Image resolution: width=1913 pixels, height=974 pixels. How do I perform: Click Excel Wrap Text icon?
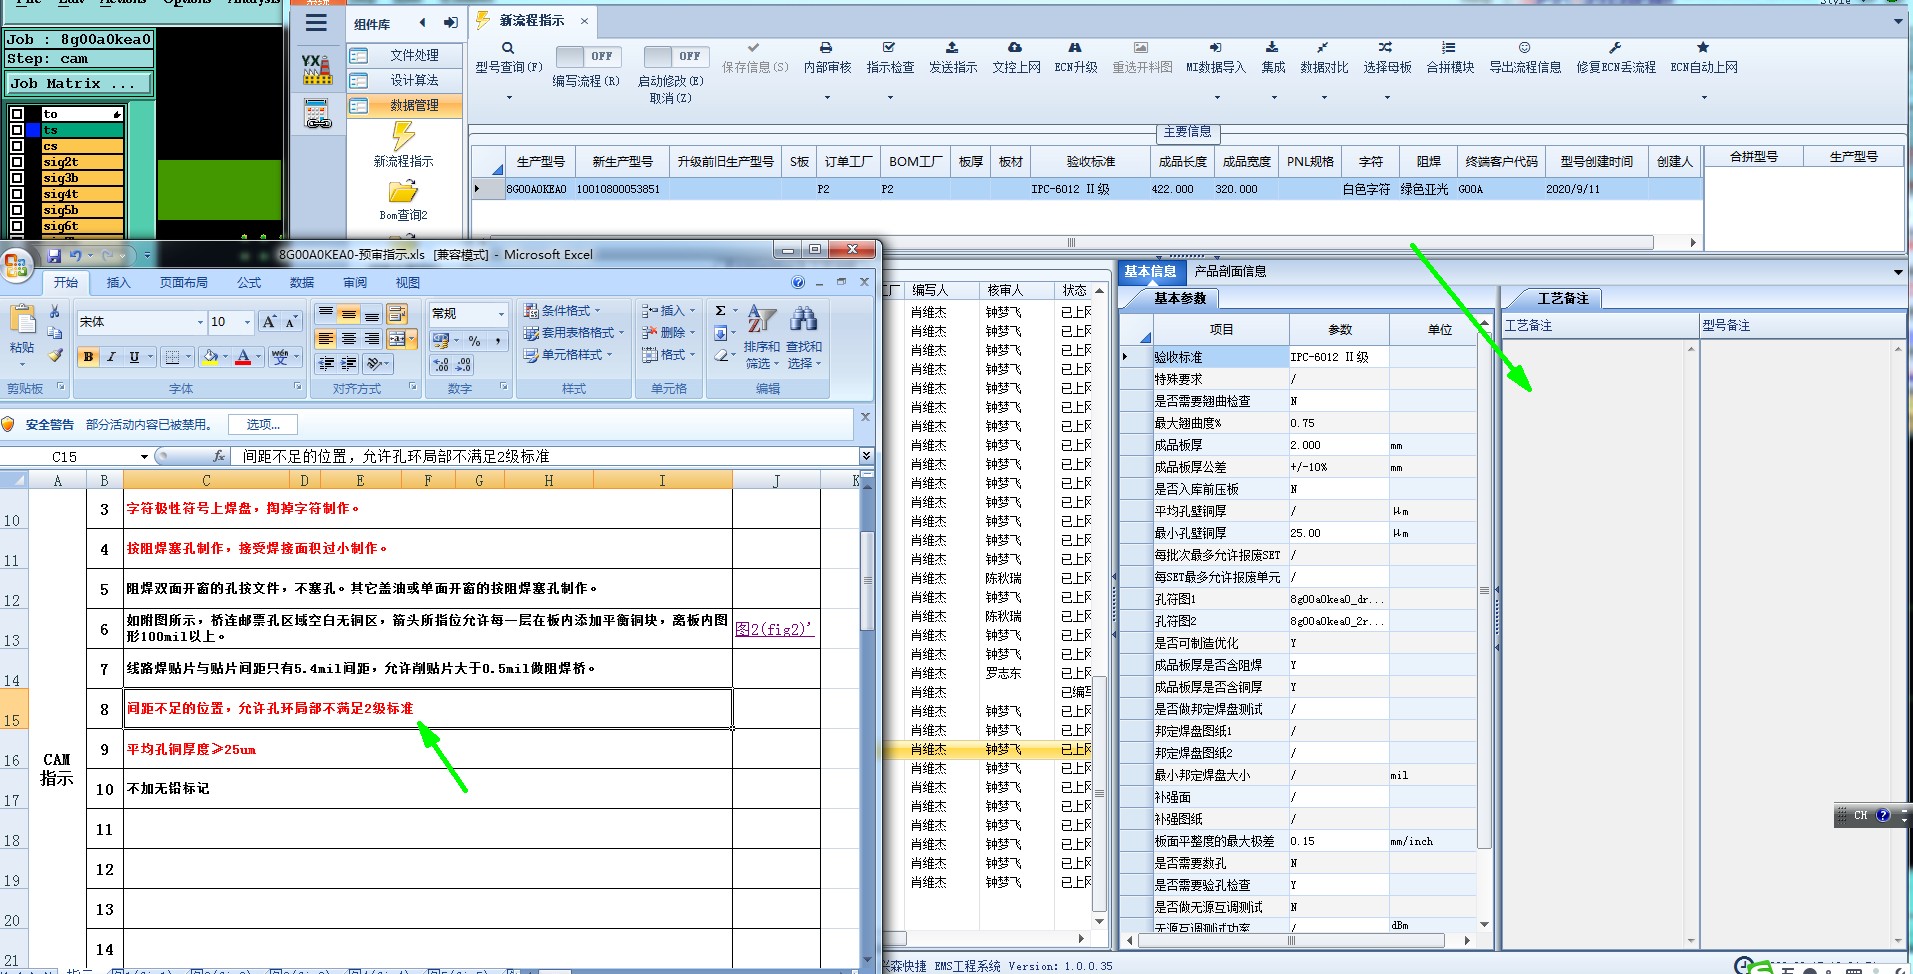397,314
